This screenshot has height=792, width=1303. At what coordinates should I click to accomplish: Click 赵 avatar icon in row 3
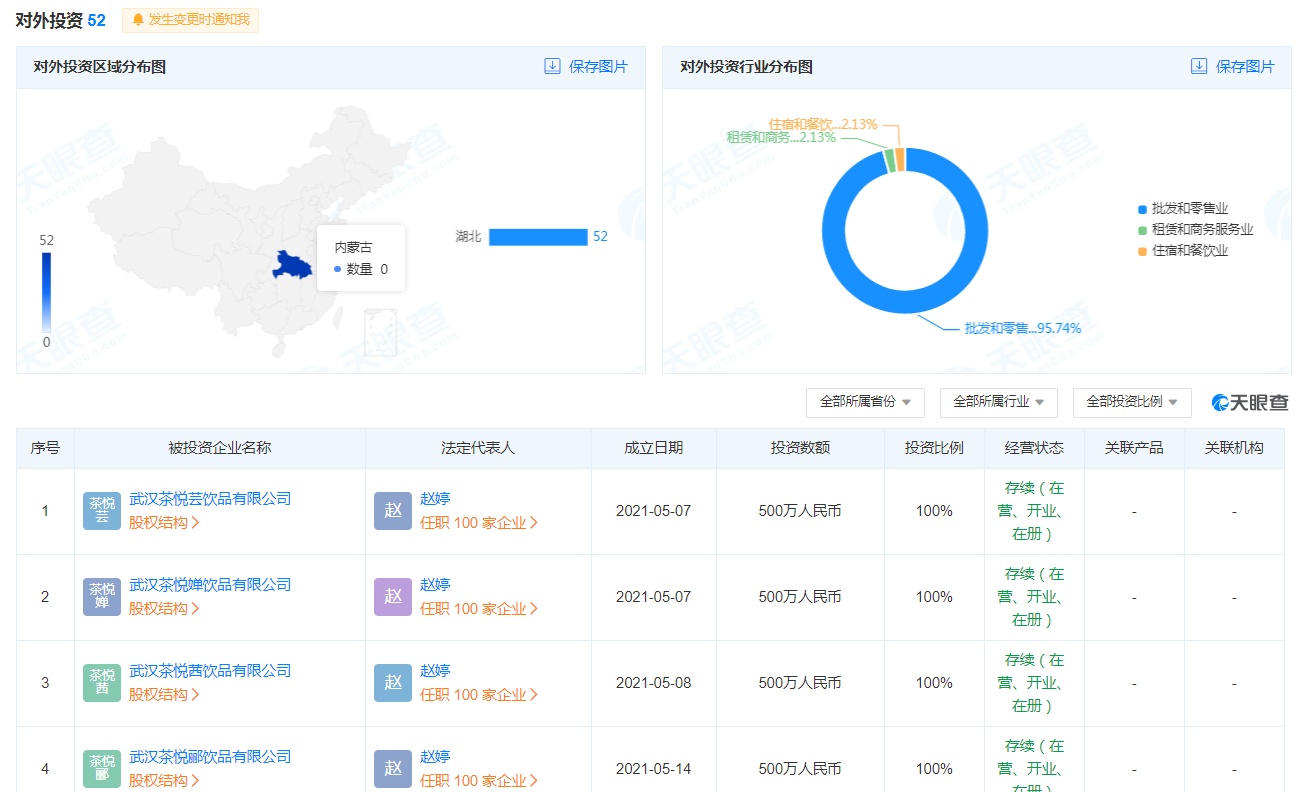(393, 683)
